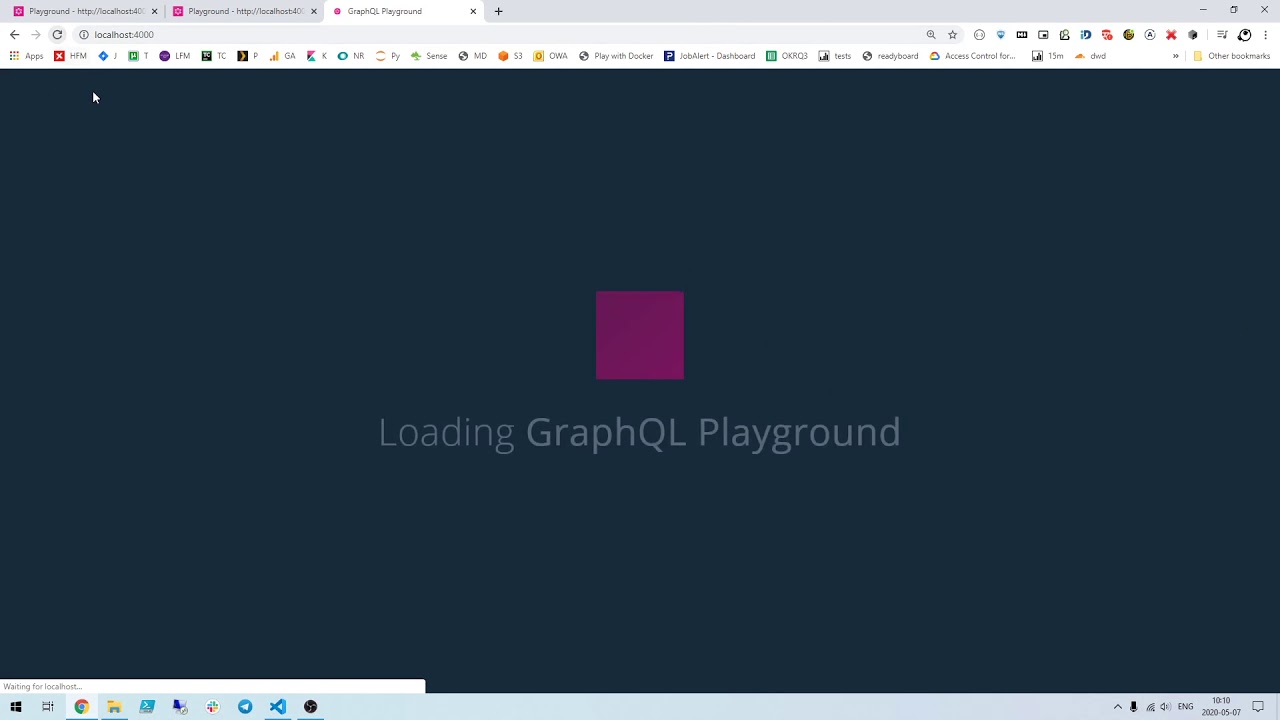Viewport: 1280px width, 720px height.
Task: Open the browser zoom magnifier icon
Action: 931,34
